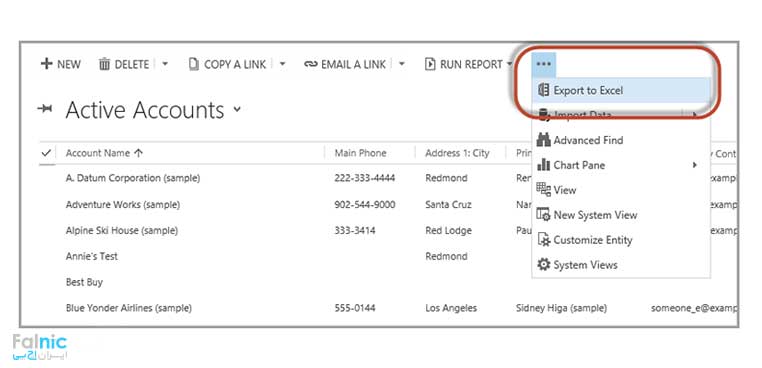Click the three-dots more commands button
This screenshot has width=762, height=368.
pos(544,64)
